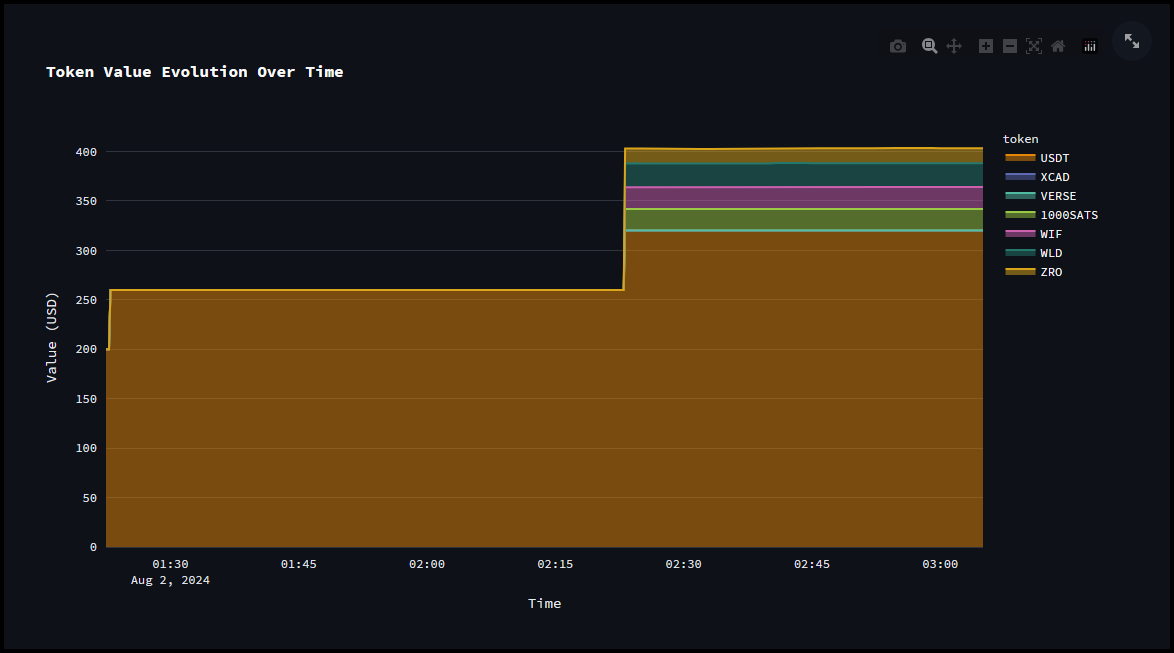Hide VERSE series via legend
The width and height of the screenshot is (1174, 653).
coord(1058,196)
